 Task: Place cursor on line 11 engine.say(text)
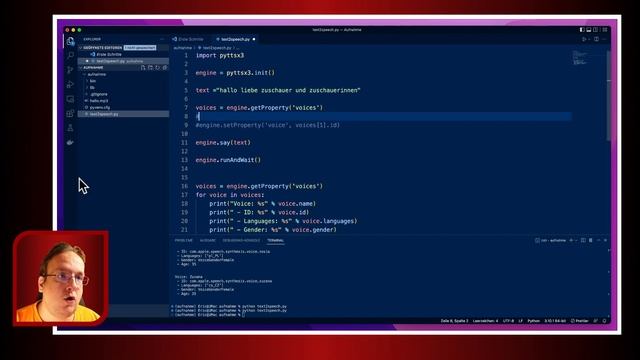click(223, 142)
